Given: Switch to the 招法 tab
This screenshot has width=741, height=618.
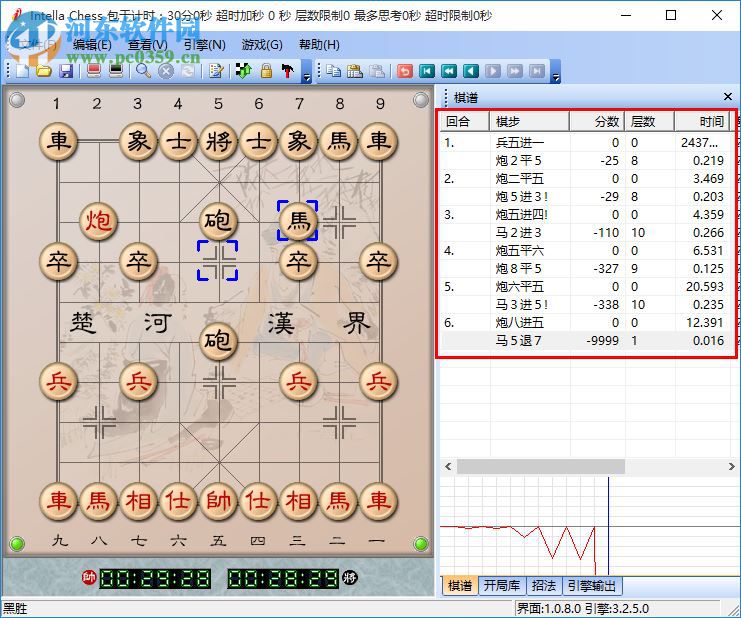Looking at the screenshot, I should point(543,586).
